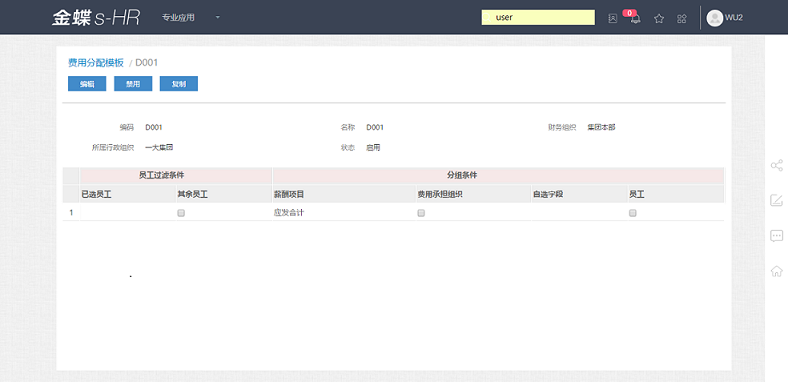Click the 自选字段 column header
Viewport: 788px width, 382px height.
(x=579, y=194)
